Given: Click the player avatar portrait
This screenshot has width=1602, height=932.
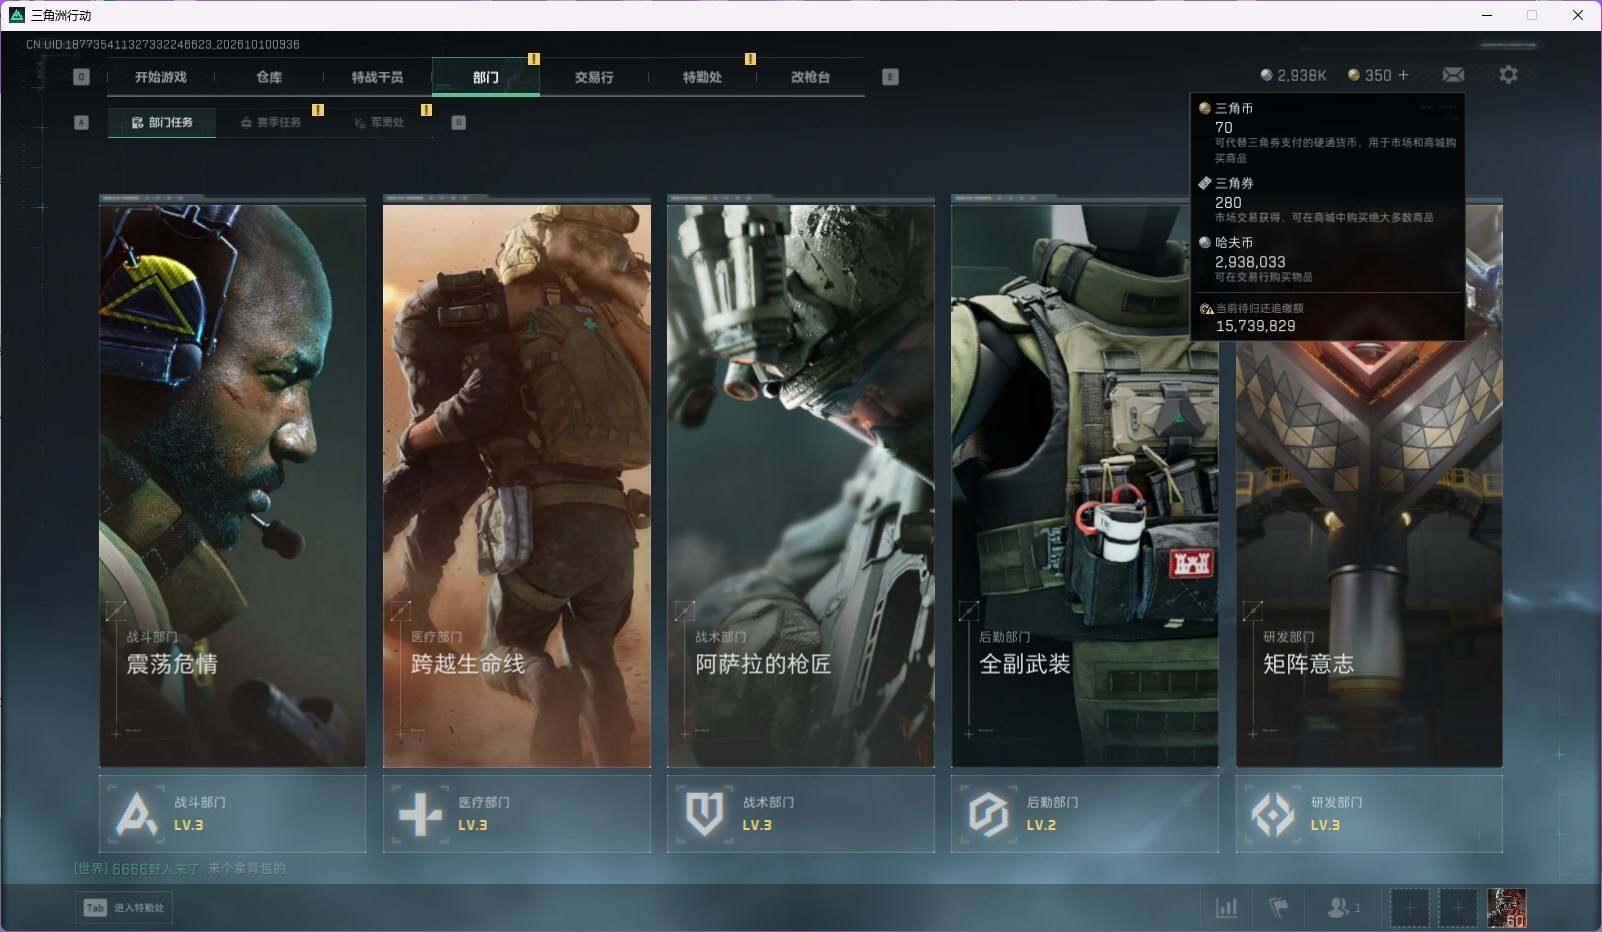Looking at the screenshot, I should [x=1506, y=908].
